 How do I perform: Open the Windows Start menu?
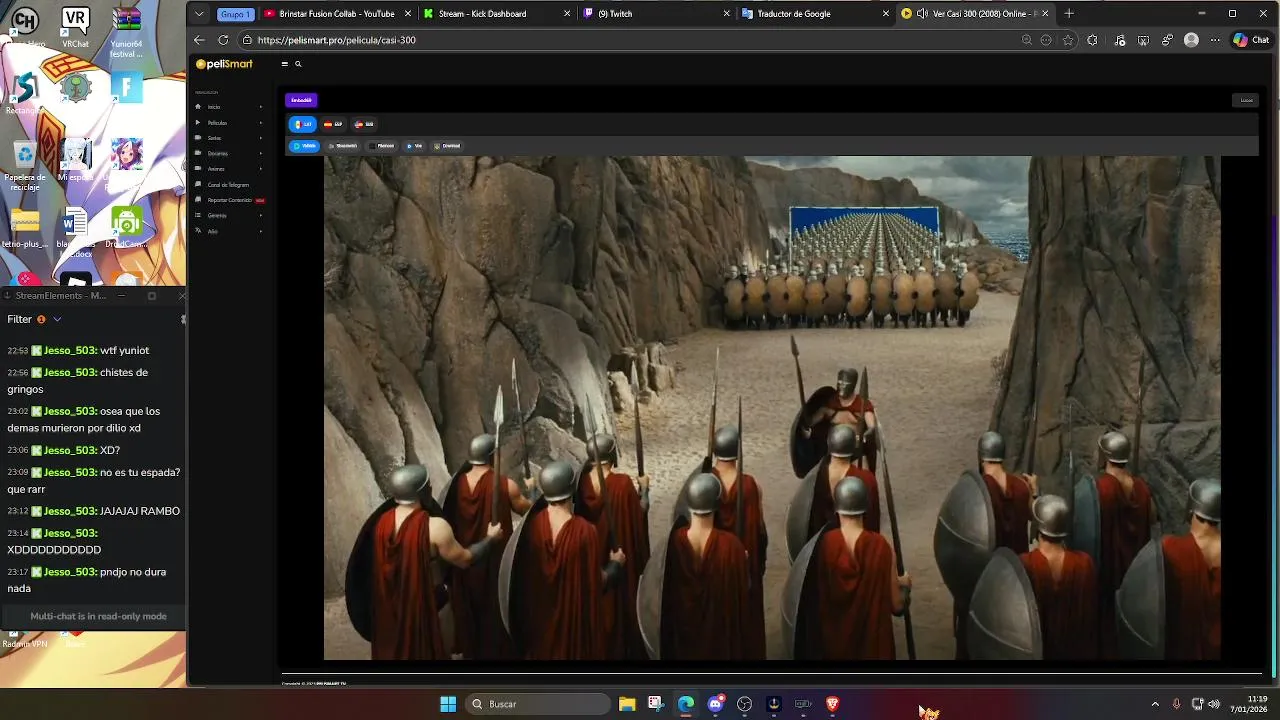click(x=448, y=704)
